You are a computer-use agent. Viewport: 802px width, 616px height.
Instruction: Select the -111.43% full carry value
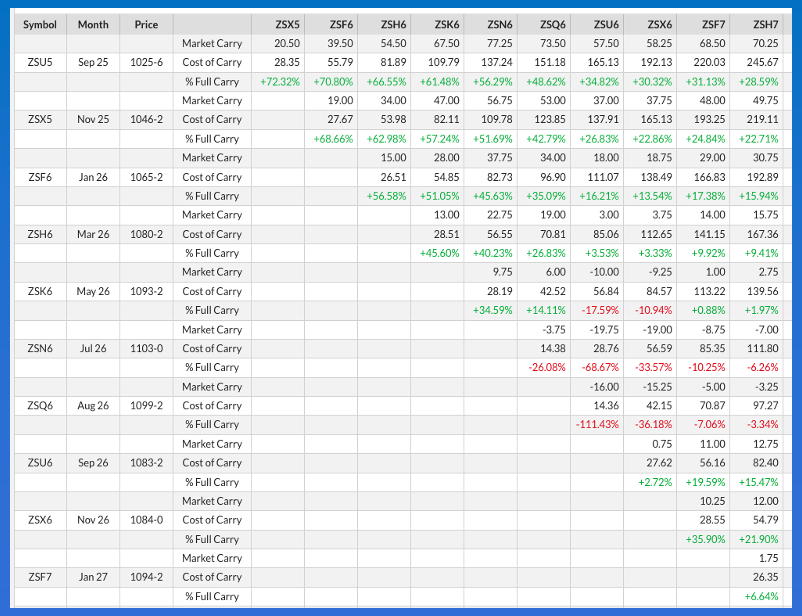(x=597, y=424)
